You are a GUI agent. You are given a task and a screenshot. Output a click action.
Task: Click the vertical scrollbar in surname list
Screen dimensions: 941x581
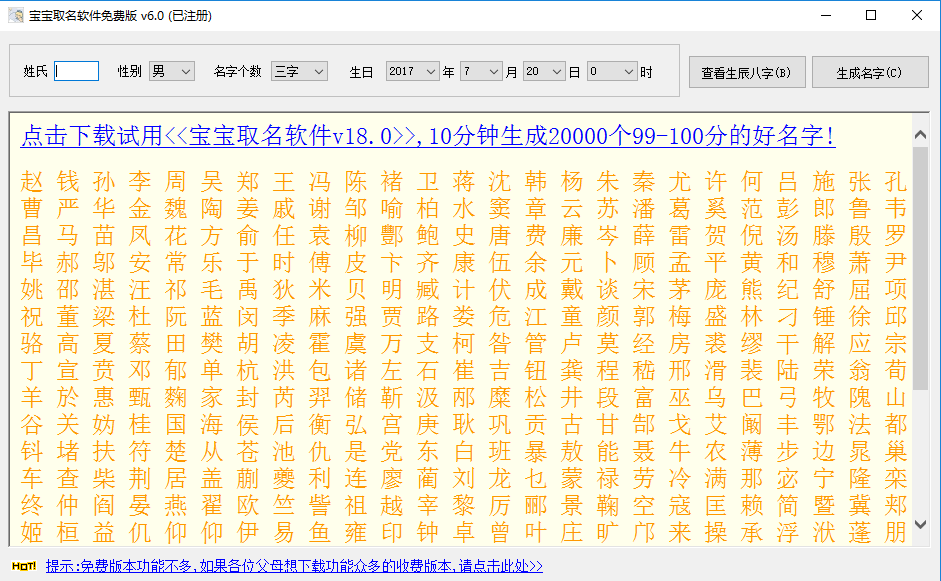920,268
